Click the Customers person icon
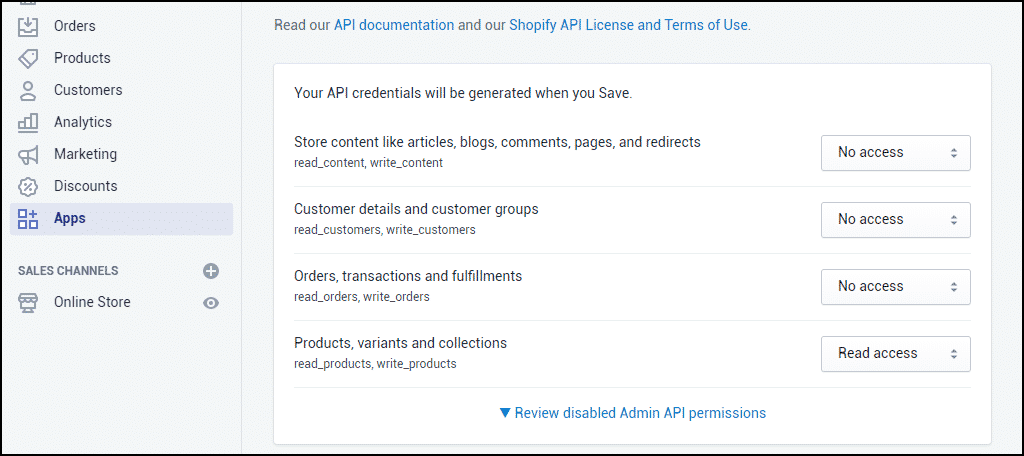The width and height of the screenshot is (1024, 456). 28,90
